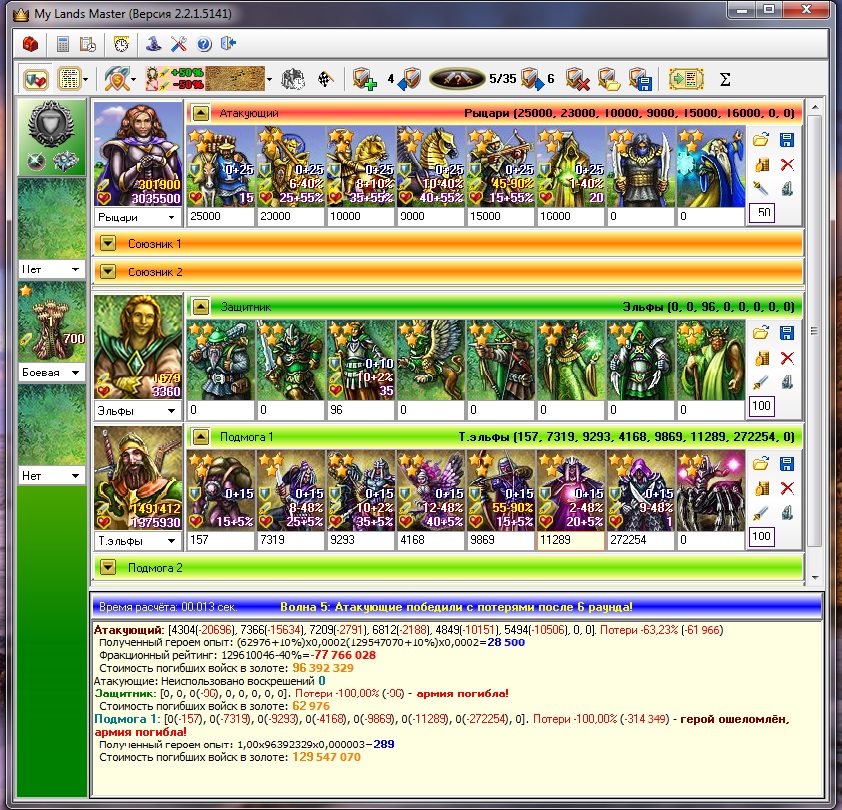Click the attacker percent field showing 50
Viewport: 842px width, 810px height.
(x=762, y=213)
